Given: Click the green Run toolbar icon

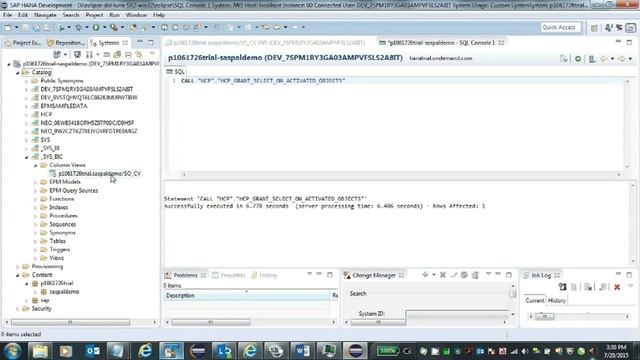Looking at the screenshot, I should pos(96,27).
